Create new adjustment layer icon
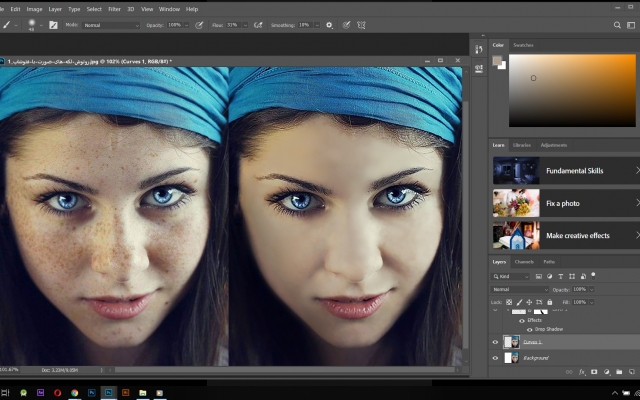 point(607,372)
